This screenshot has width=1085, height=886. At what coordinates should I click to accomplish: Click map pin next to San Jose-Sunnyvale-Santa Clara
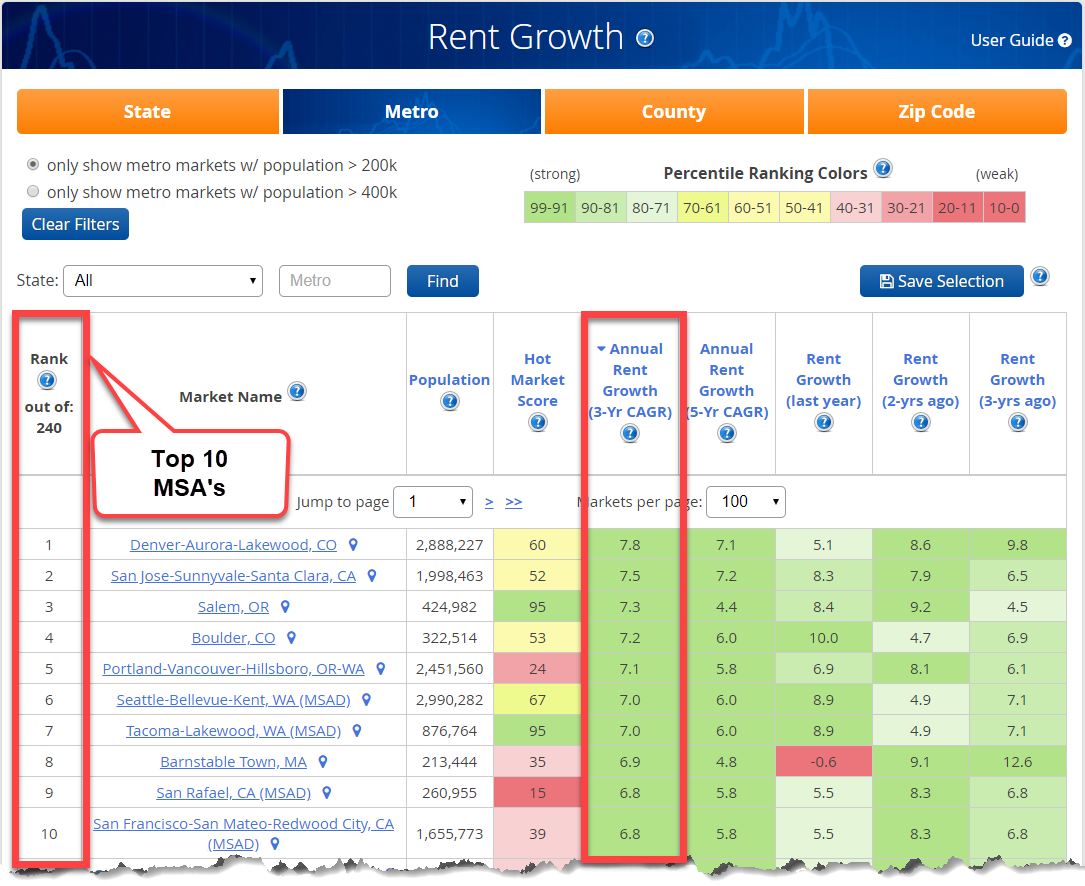[x=372, y=576]
